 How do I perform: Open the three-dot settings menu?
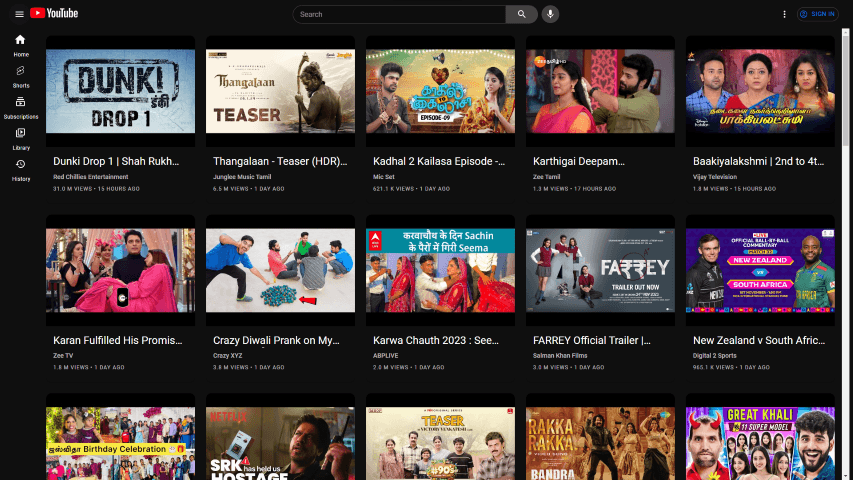point(785,14)
